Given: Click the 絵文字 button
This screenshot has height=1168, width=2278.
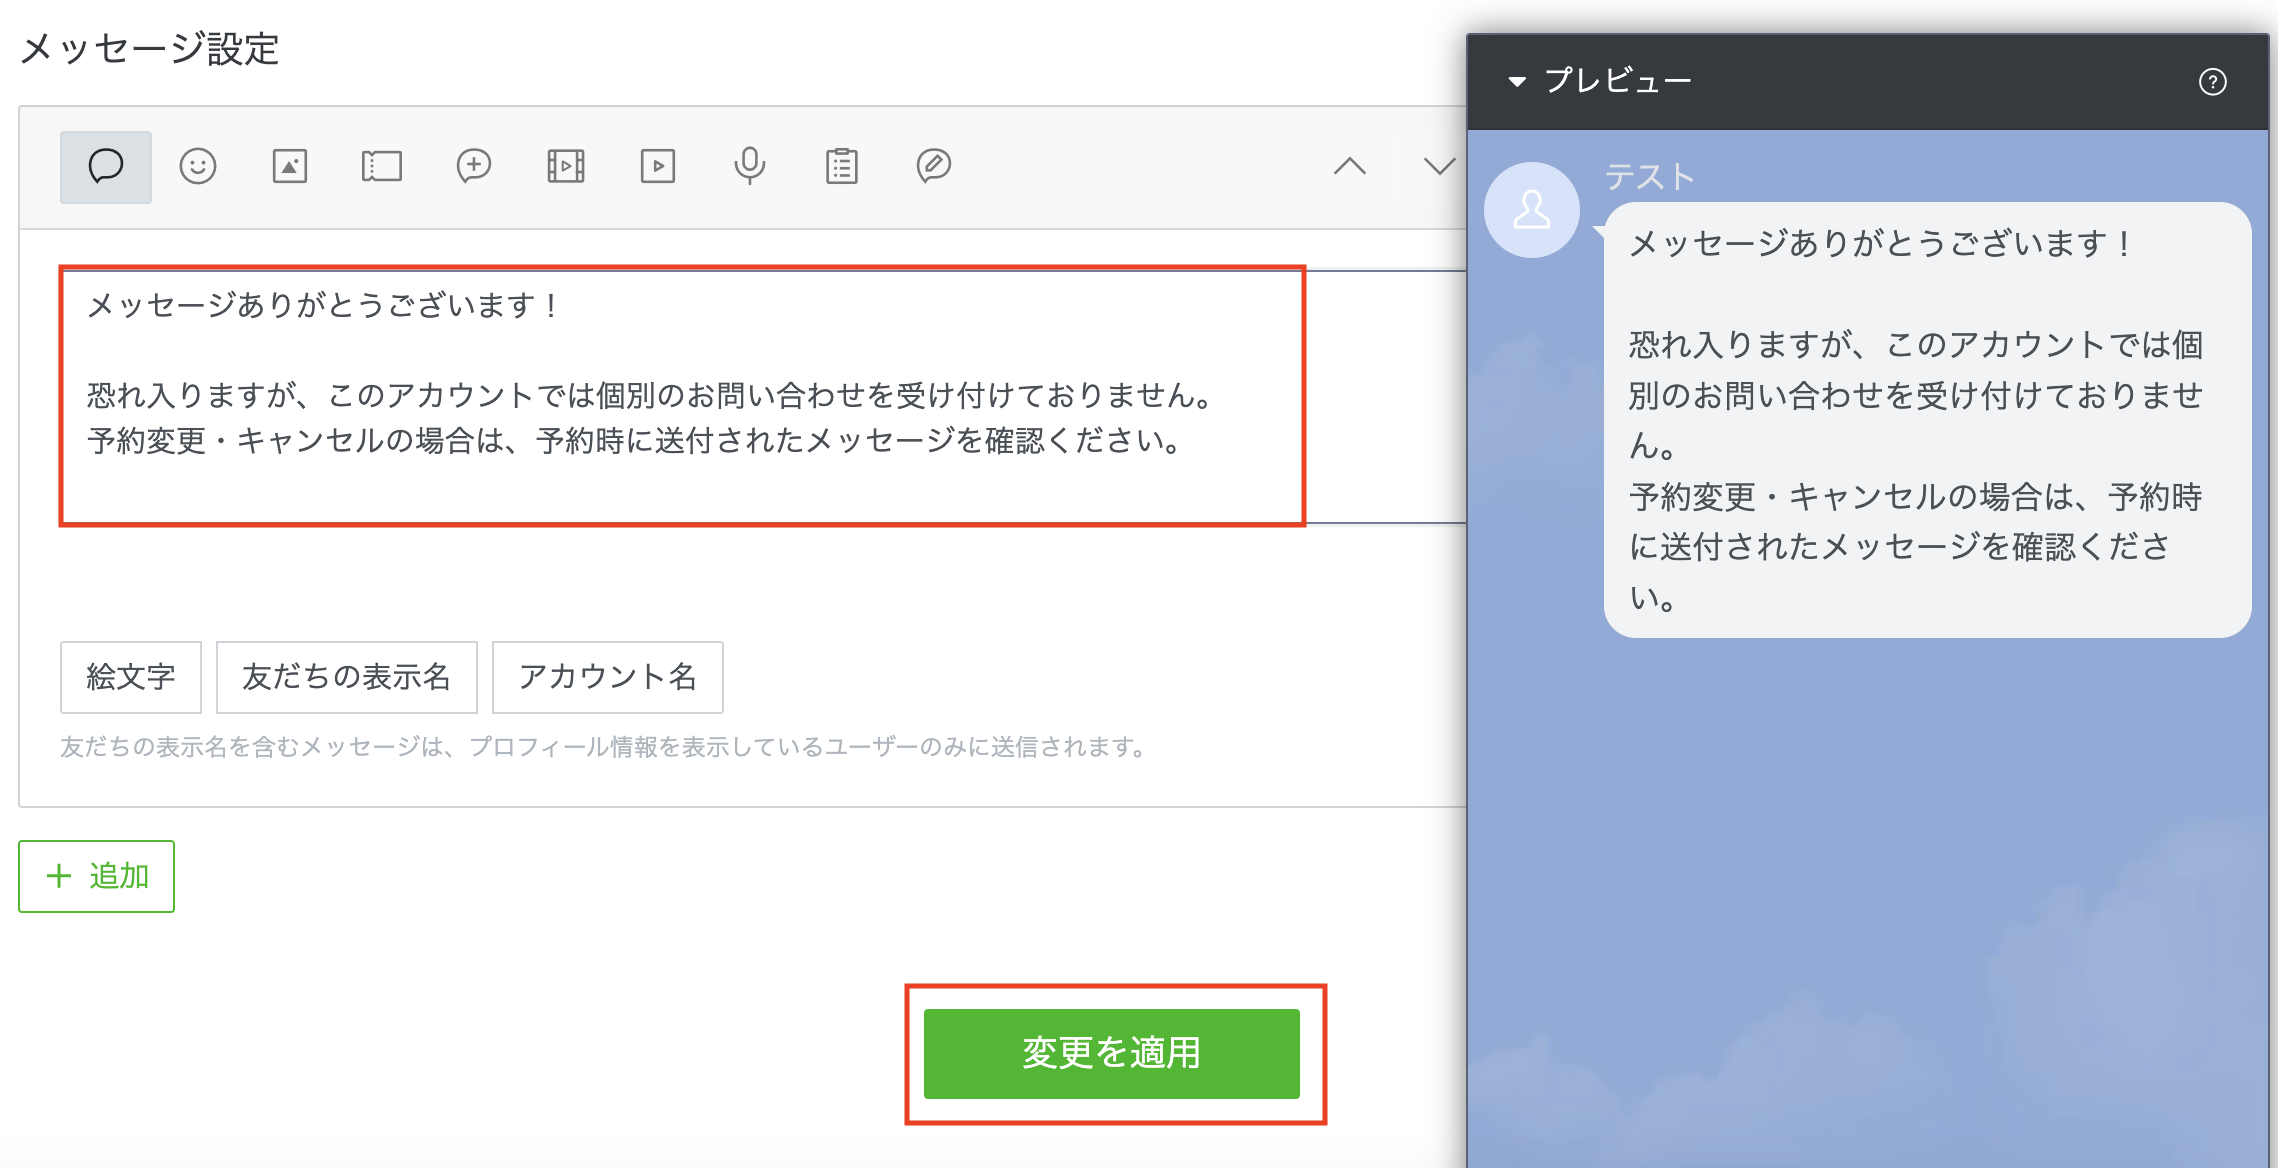Looking at the screenshot, I should [131, 677].
